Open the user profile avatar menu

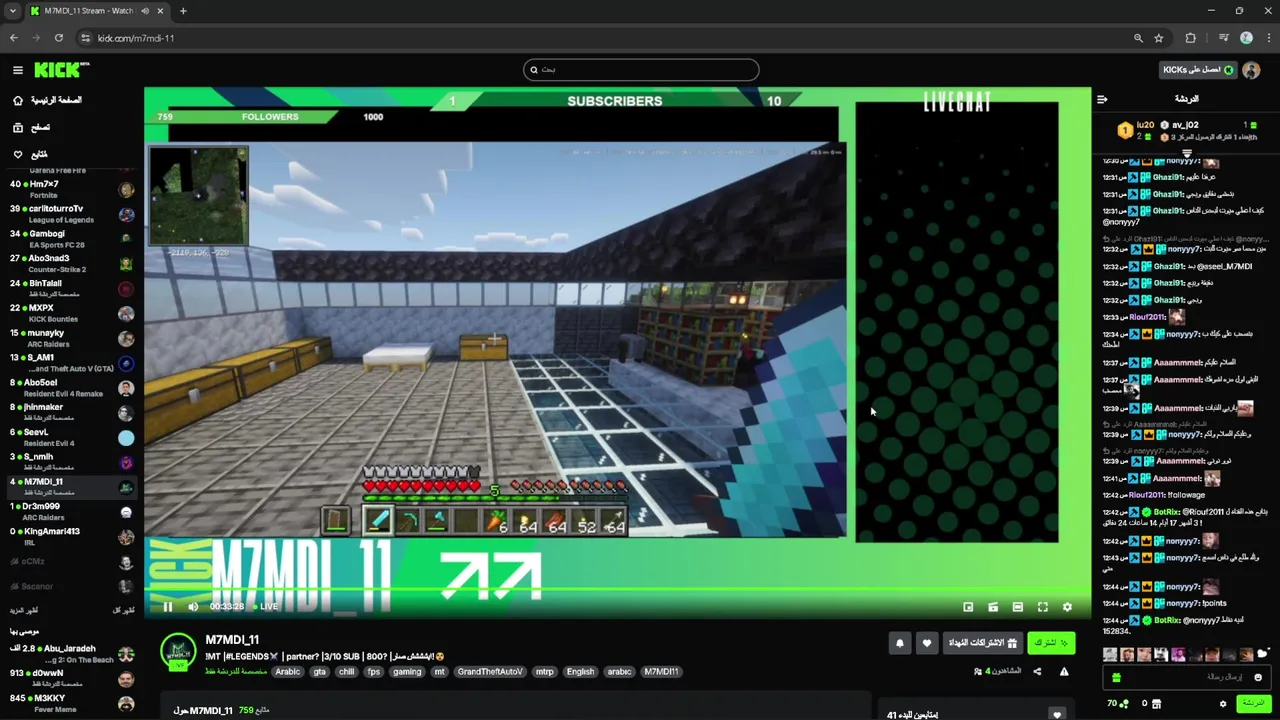[x=1250, y=70]
